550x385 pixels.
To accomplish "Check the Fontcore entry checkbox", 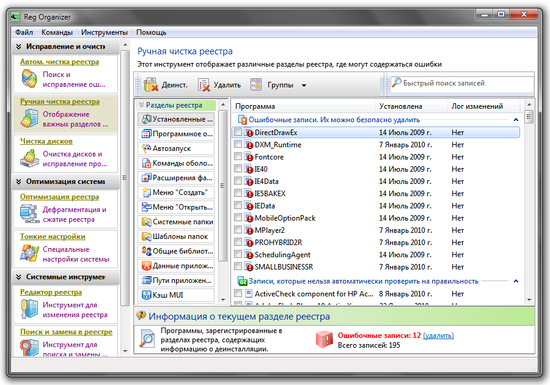I will [238, 156].
